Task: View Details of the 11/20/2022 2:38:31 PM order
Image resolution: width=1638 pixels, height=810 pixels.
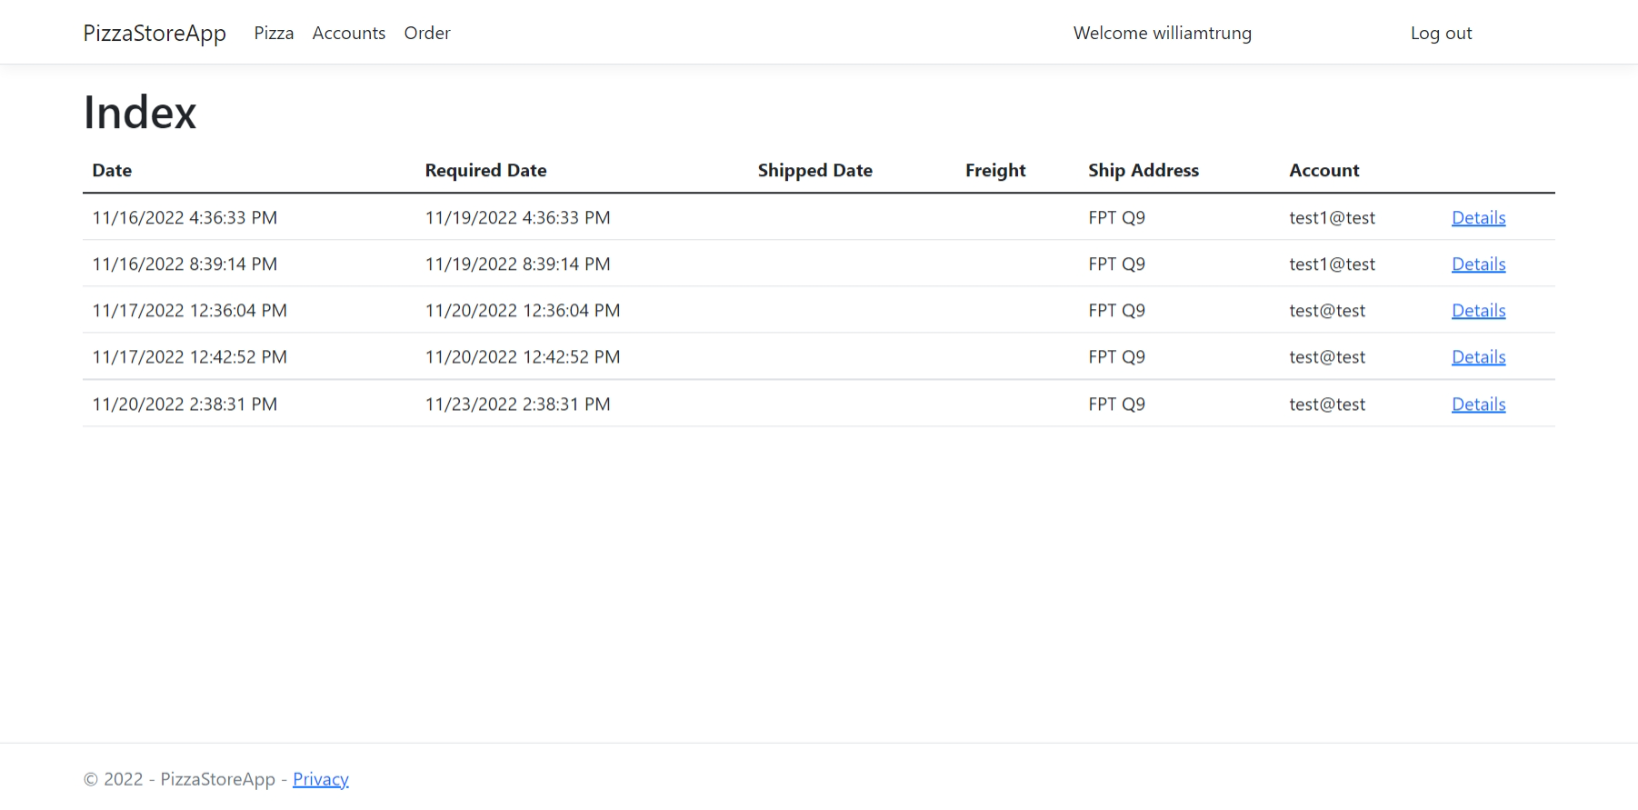Action: pos(1478,403)
